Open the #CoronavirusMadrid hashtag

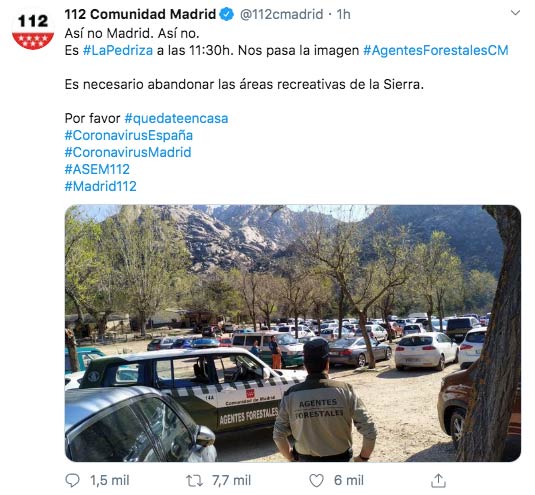[x=128, y=152]
